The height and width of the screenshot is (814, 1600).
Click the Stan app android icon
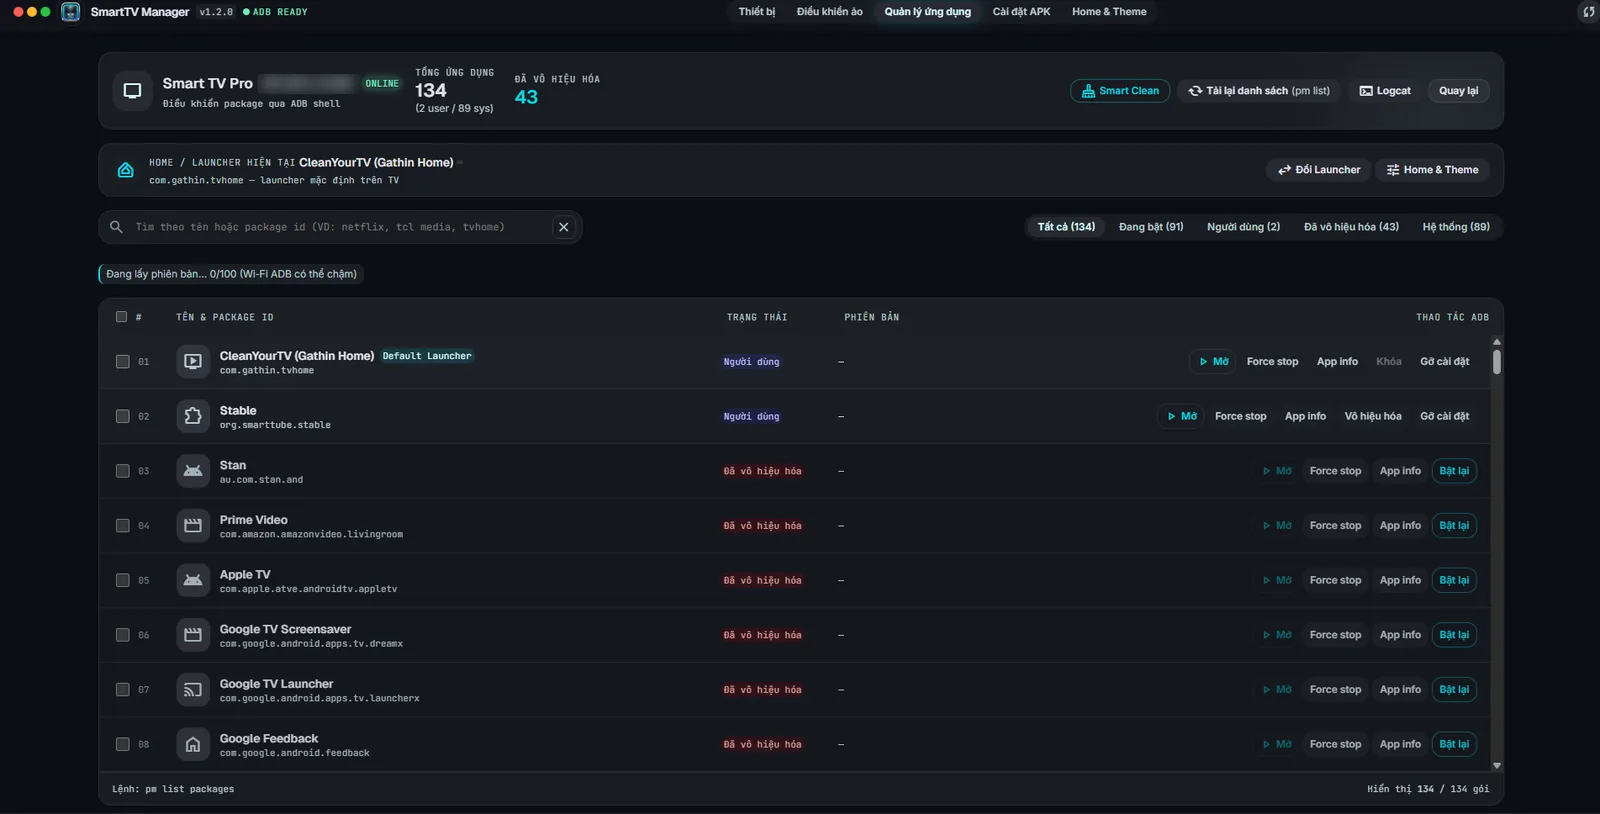[x=193, y=471]
